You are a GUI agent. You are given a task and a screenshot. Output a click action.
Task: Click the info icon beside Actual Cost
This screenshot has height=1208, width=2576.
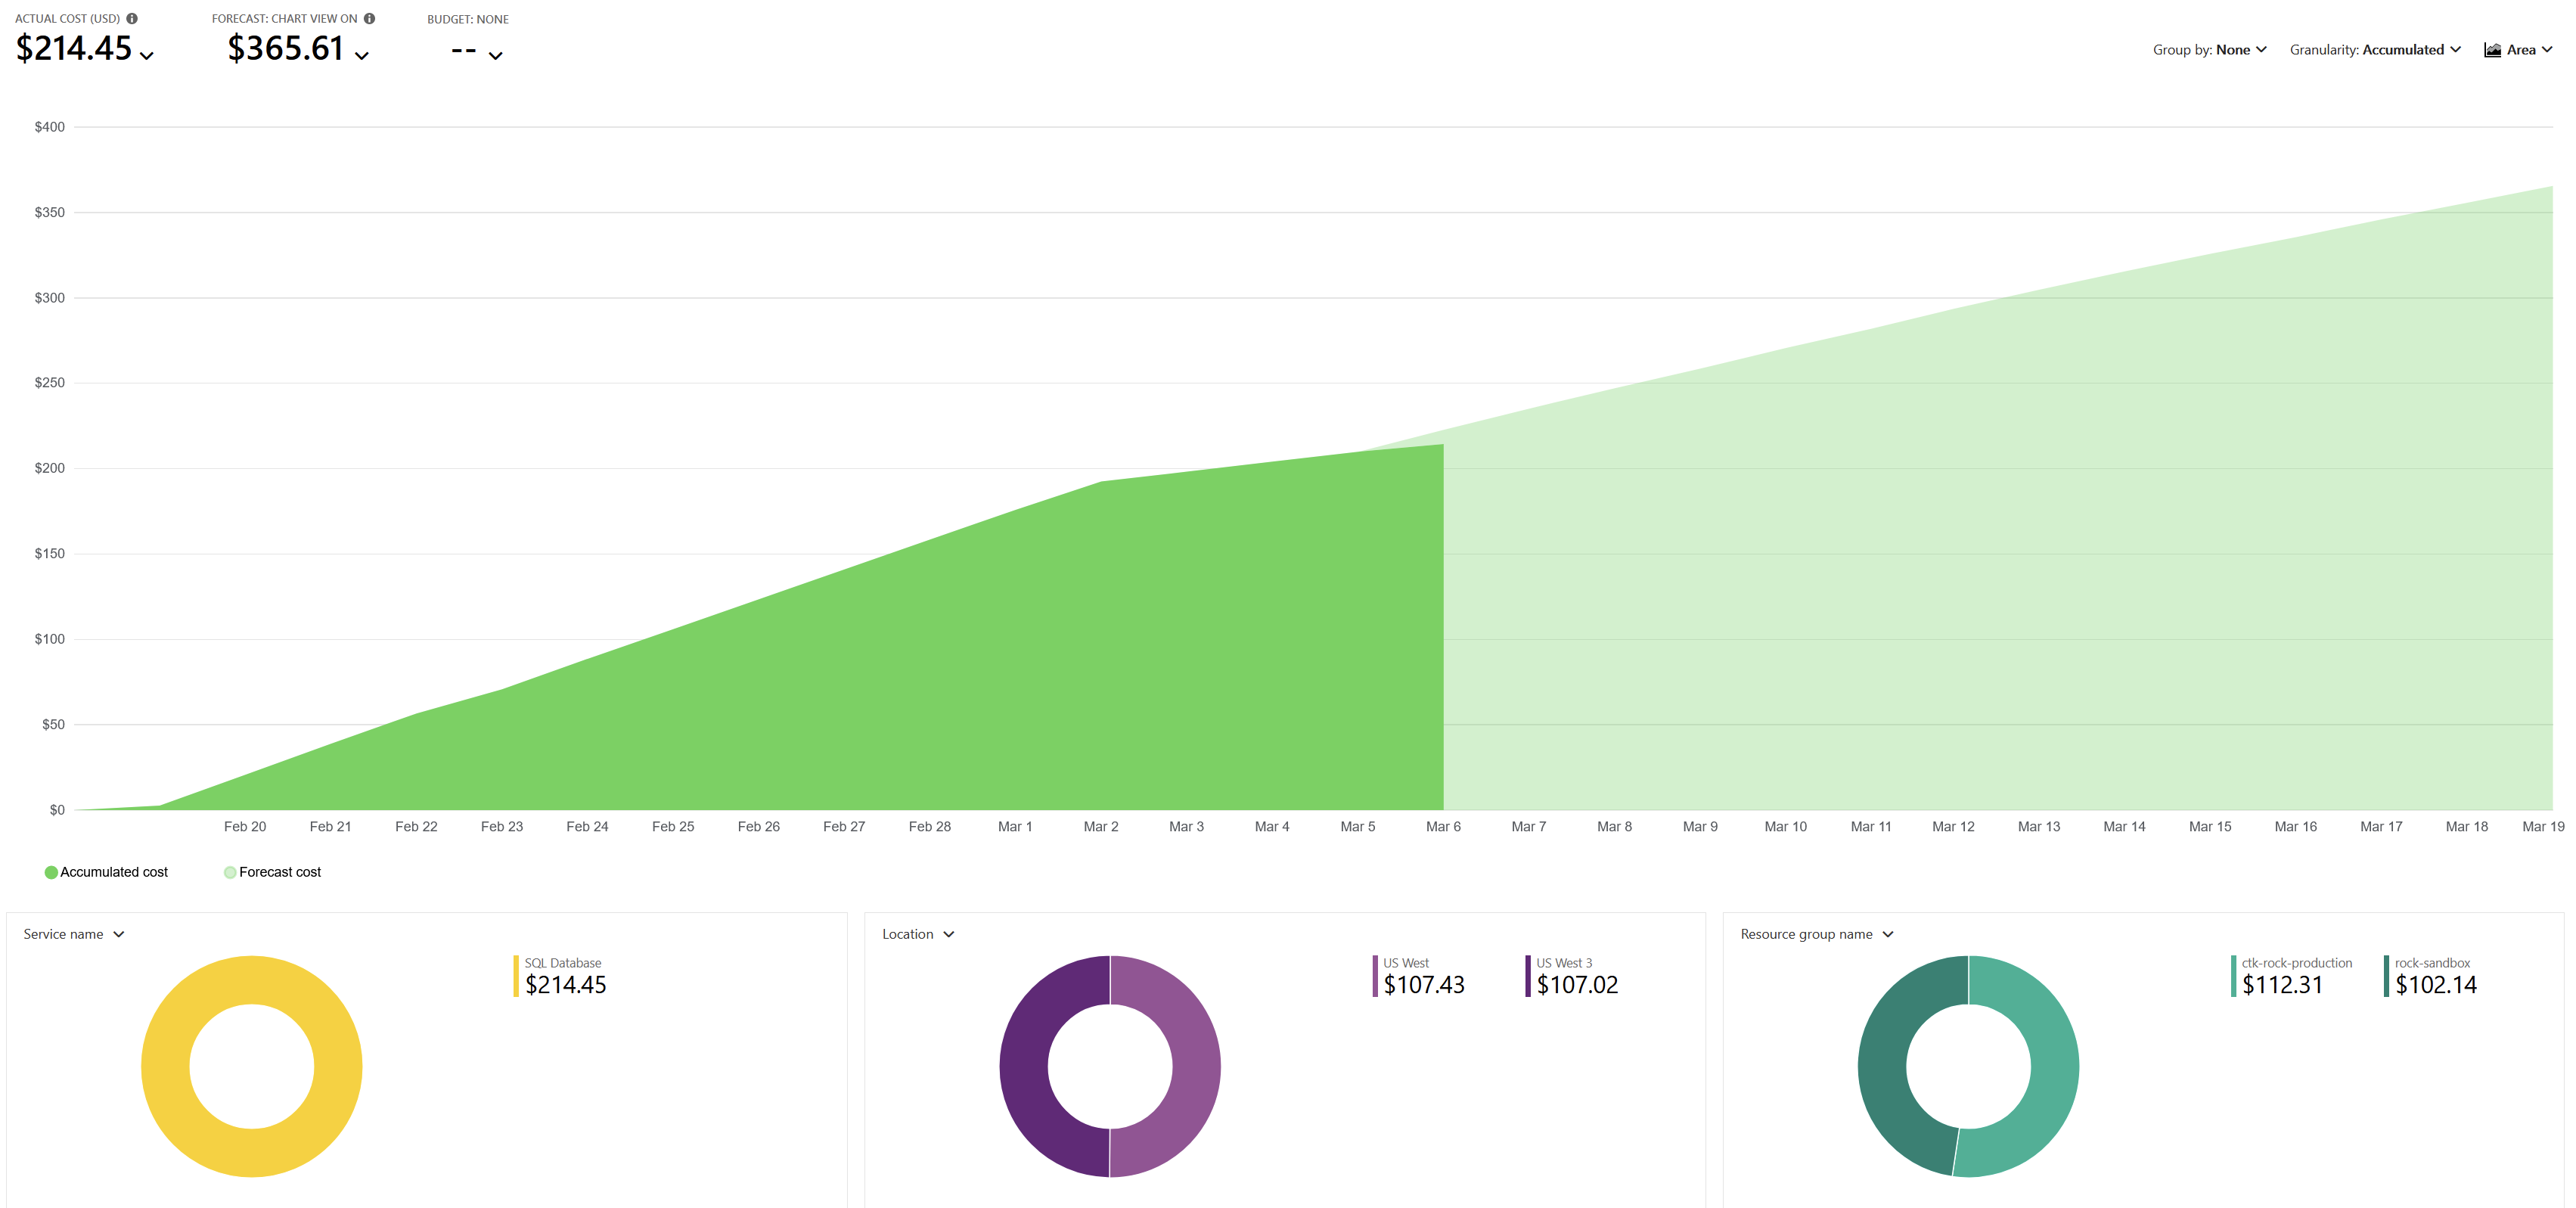tap(132, 19)
